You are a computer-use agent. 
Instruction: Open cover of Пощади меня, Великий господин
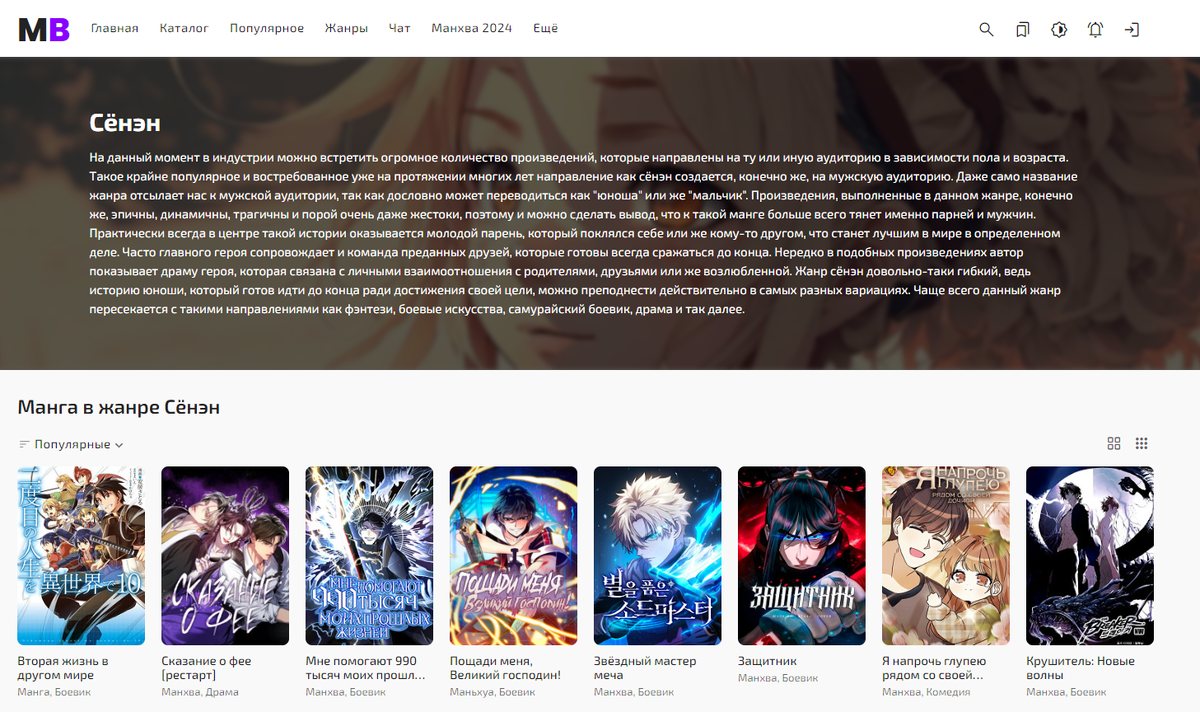tap(513, 556)
